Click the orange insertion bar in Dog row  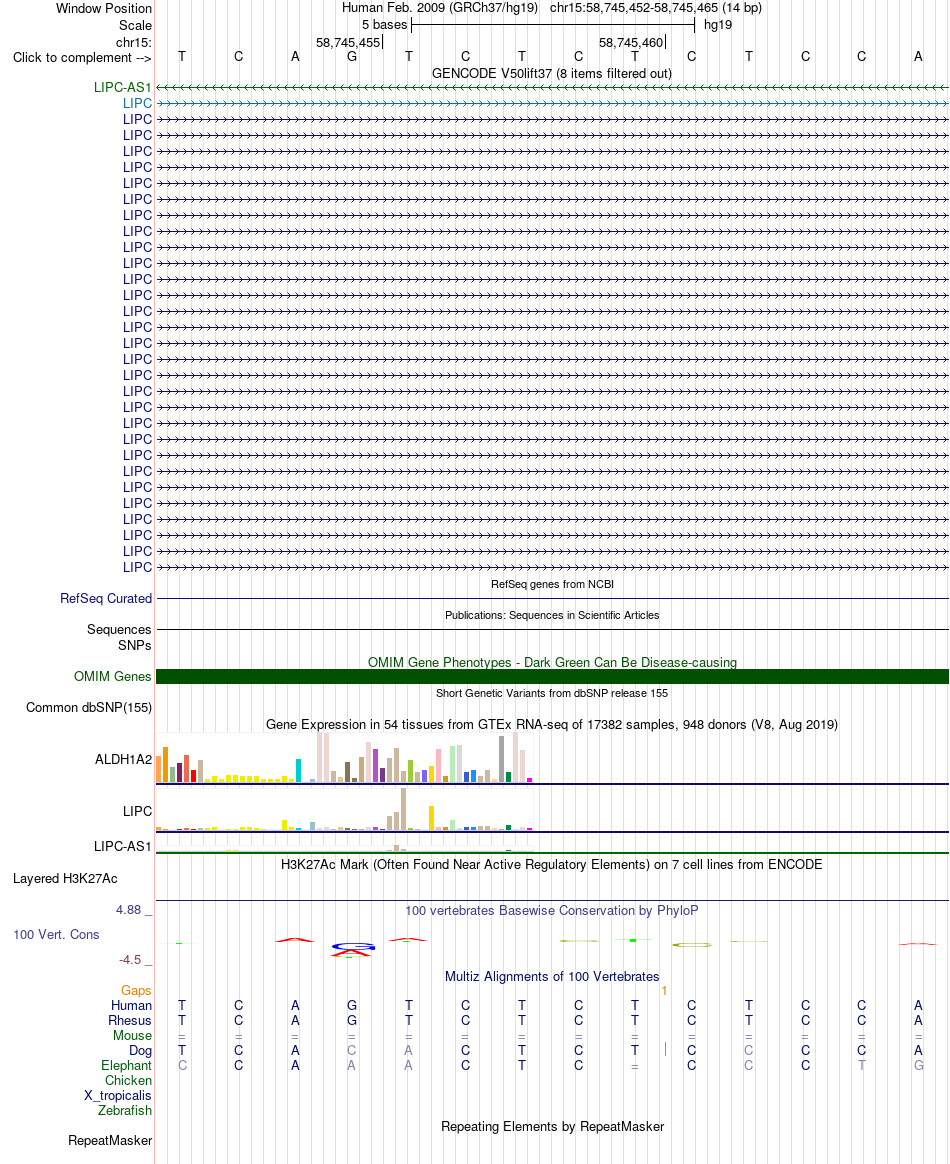point(665,1050)
